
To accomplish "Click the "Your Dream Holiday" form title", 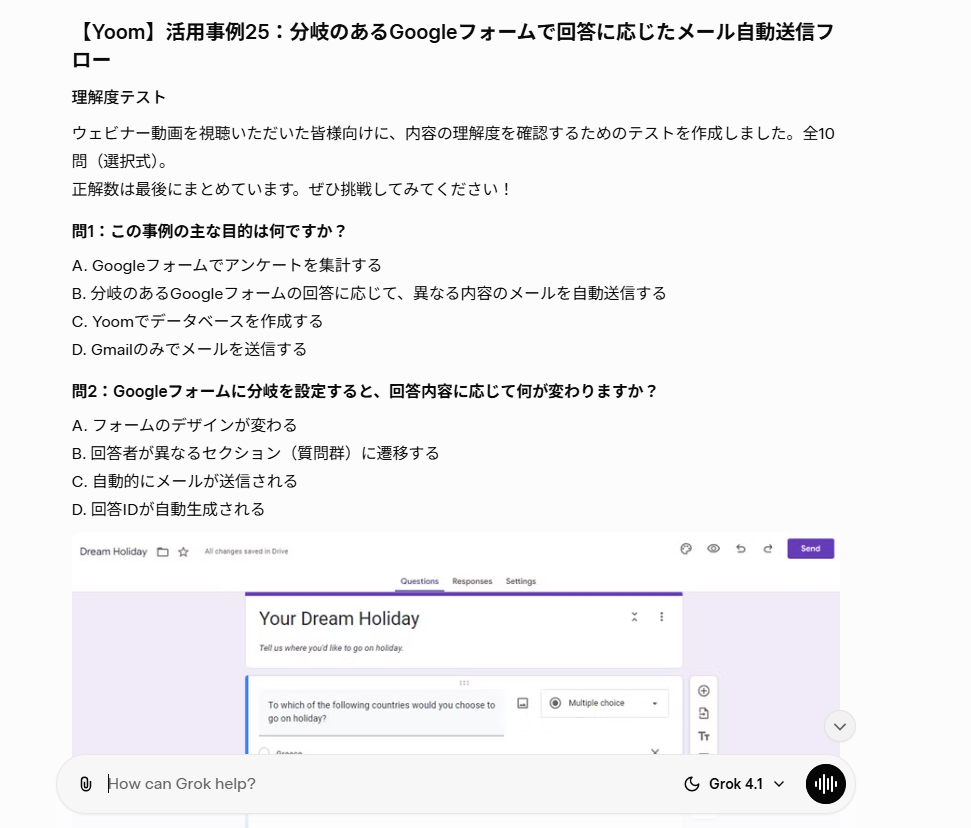I will [x=339, y=619].
